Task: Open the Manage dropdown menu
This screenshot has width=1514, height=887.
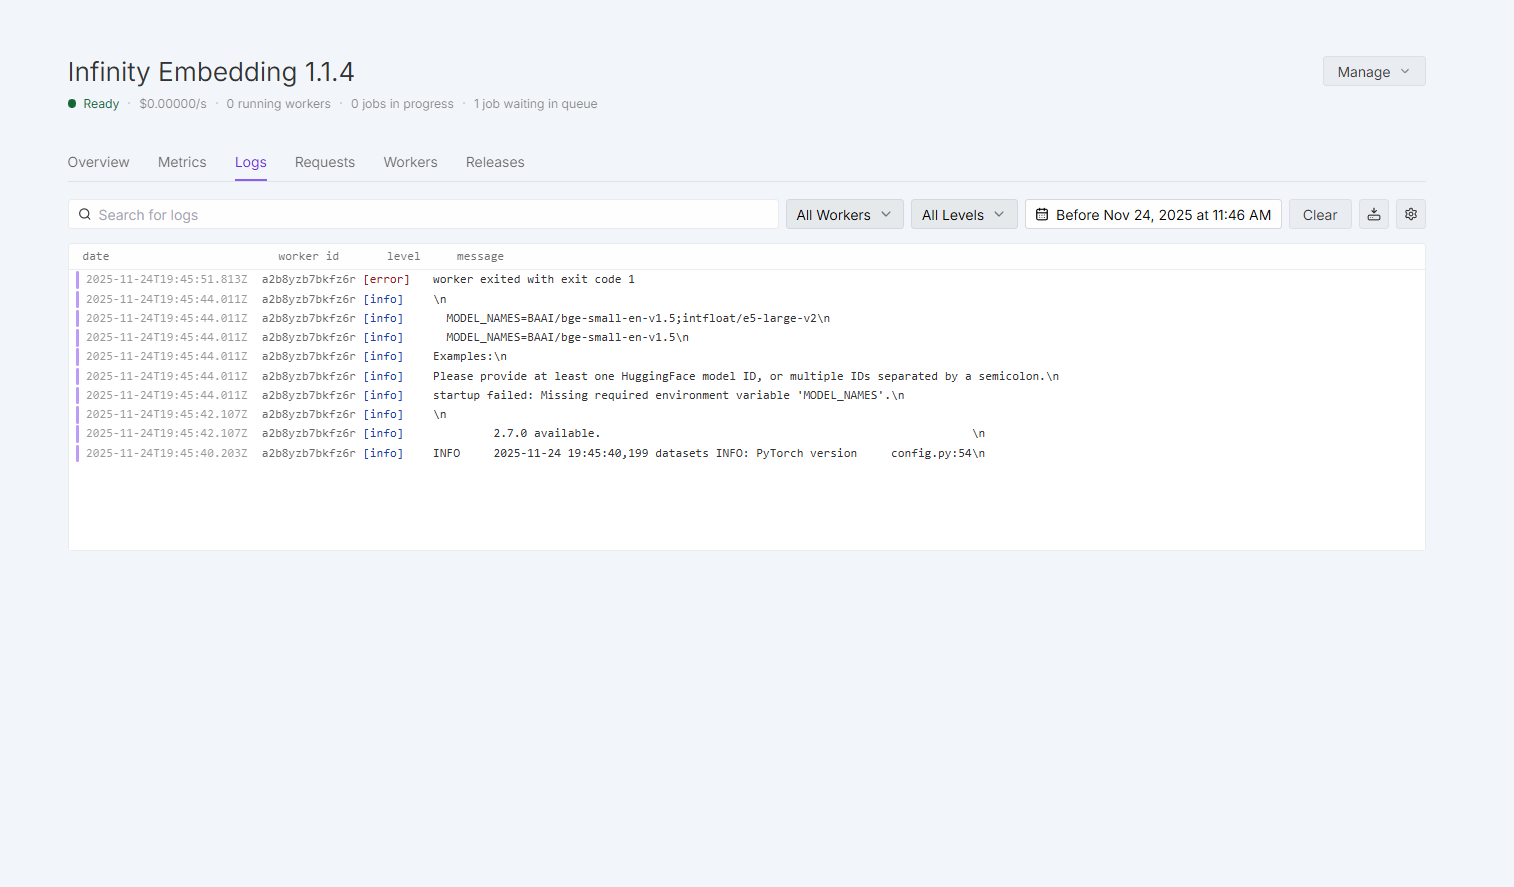Action: point(1374,71)
